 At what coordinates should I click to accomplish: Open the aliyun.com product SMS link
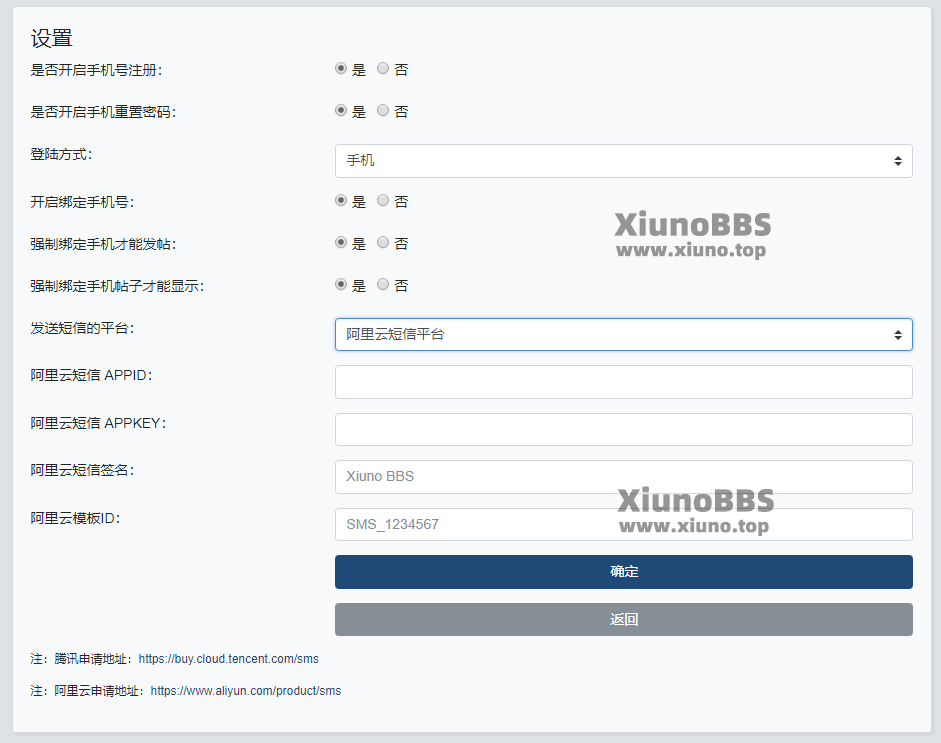tap(245, 691)
